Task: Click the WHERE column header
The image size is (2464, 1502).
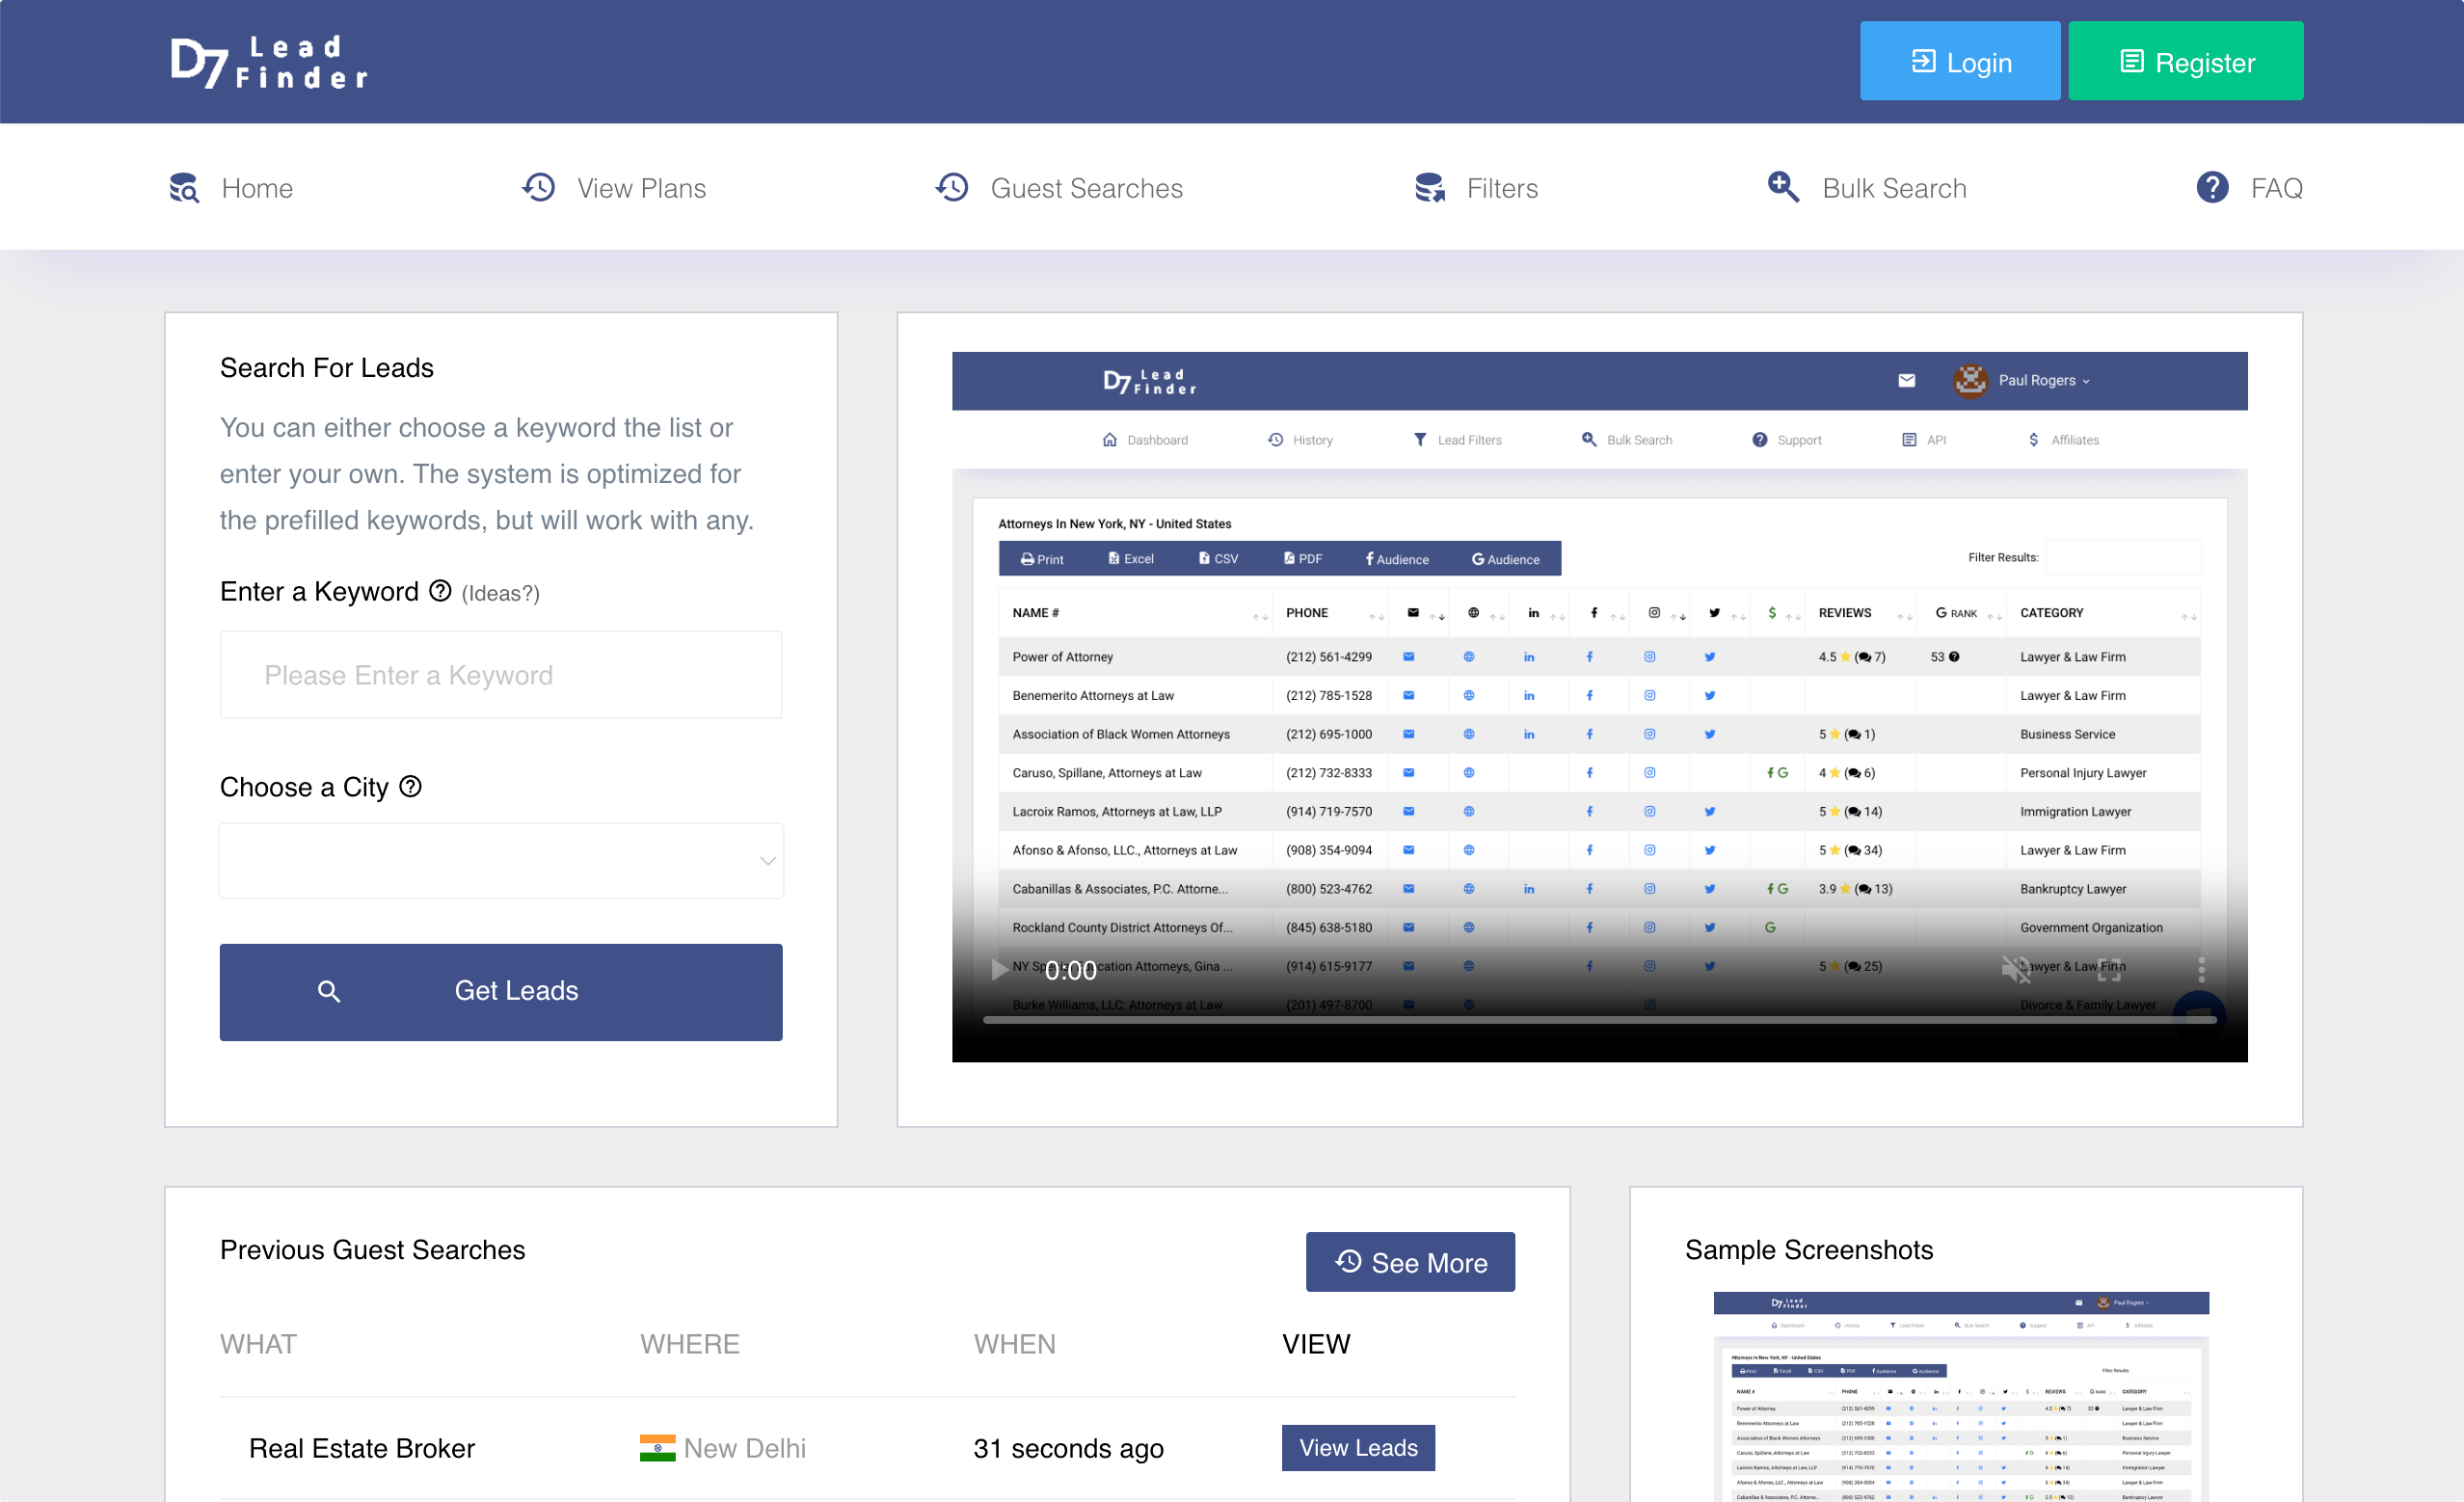Action: pyautogui.click(x=690, y=1344)
